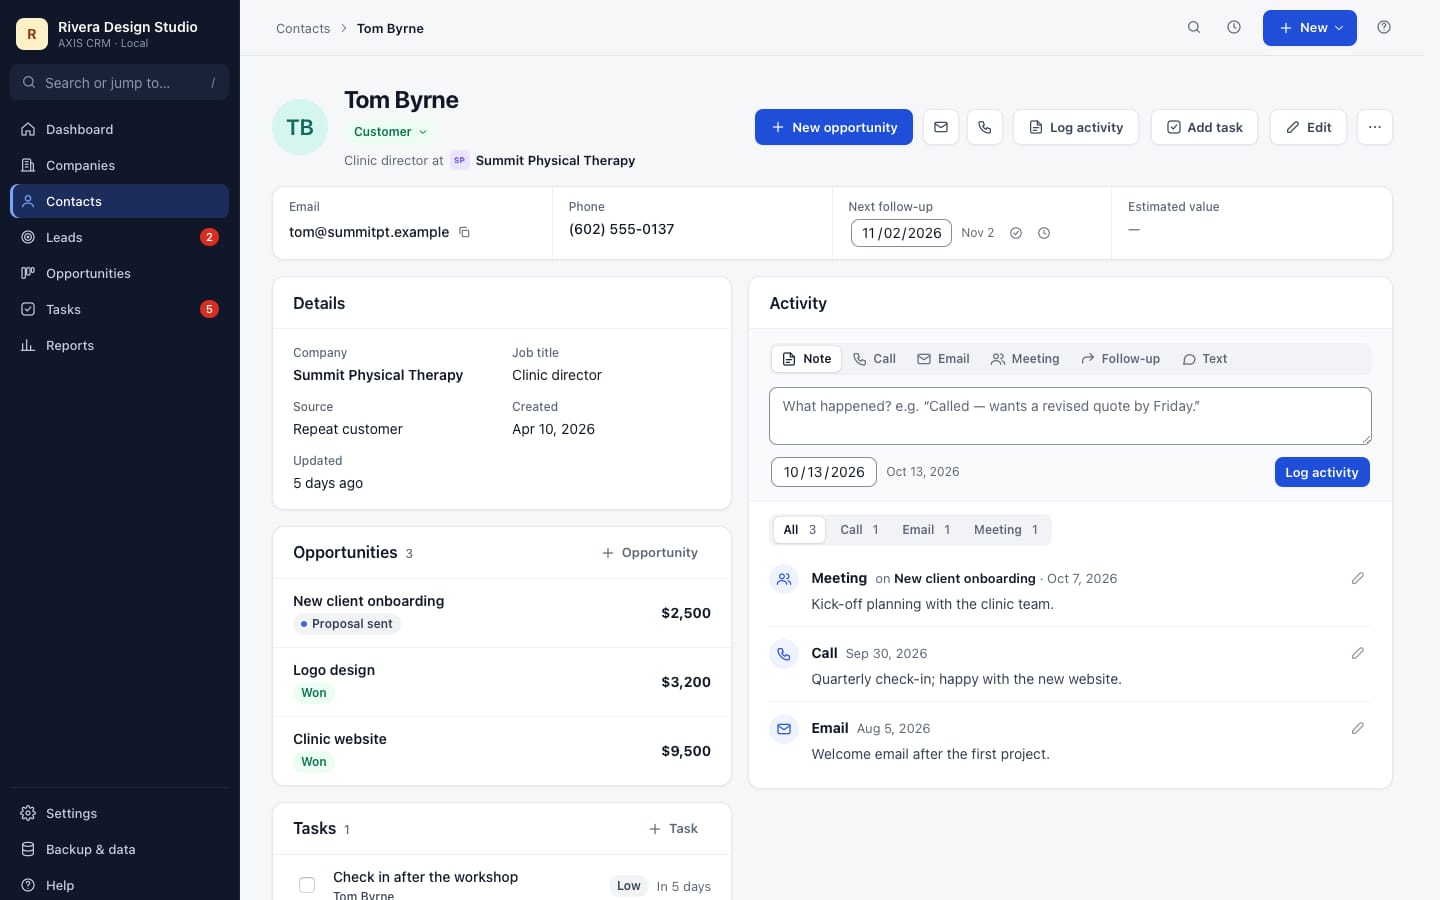
Task: Open Reports in sidebar
Action: pyautogui.click(x=119, y=345)
